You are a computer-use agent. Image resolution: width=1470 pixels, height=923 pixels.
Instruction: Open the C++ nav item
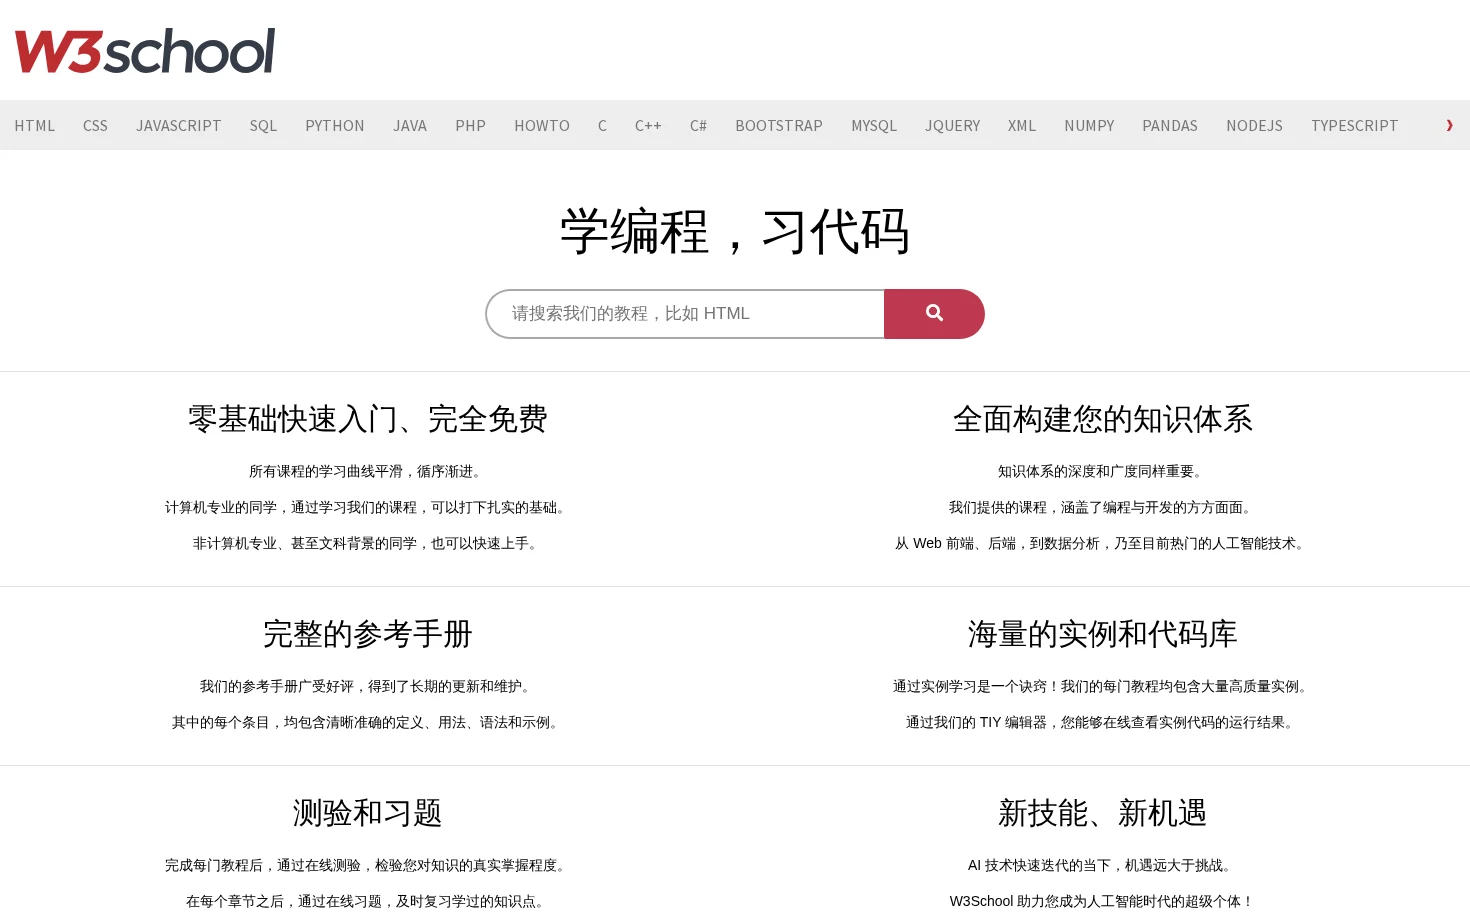coord(648,126)
